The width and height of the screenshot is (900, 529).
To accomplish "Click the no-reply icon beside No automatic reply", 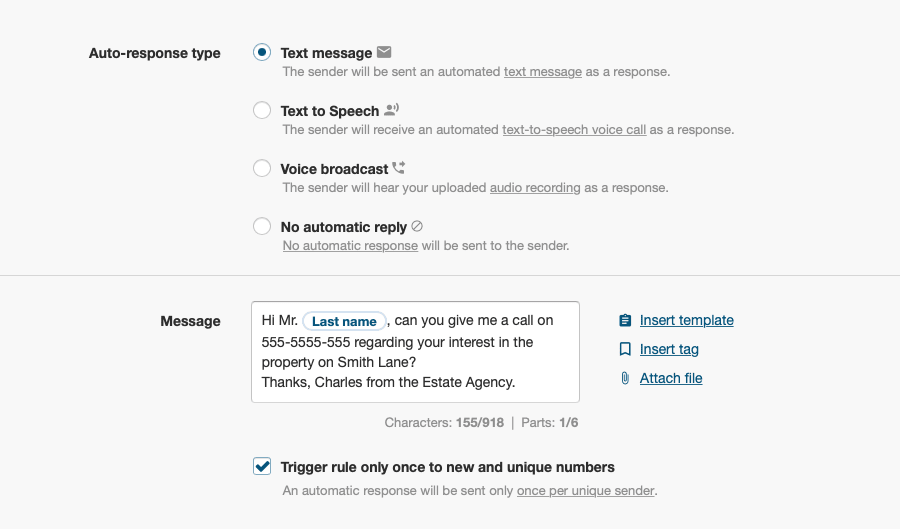I will (x=417, y=227).
